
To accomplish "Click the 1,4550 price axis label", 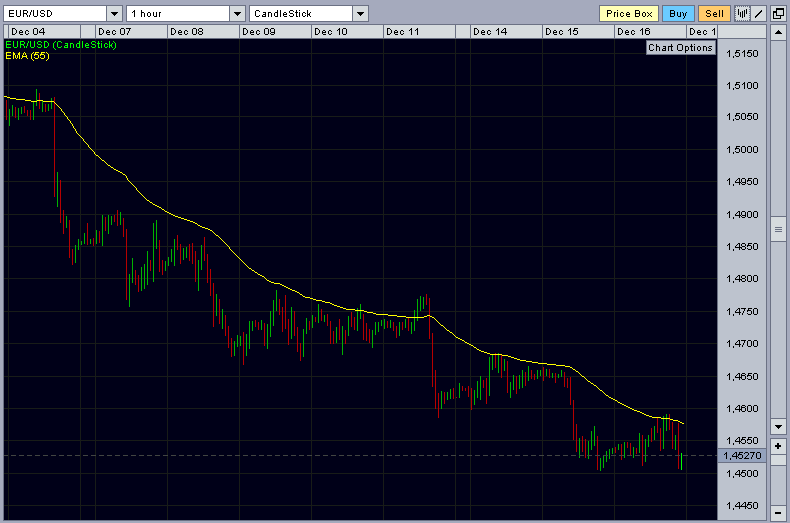I will 742,441.
